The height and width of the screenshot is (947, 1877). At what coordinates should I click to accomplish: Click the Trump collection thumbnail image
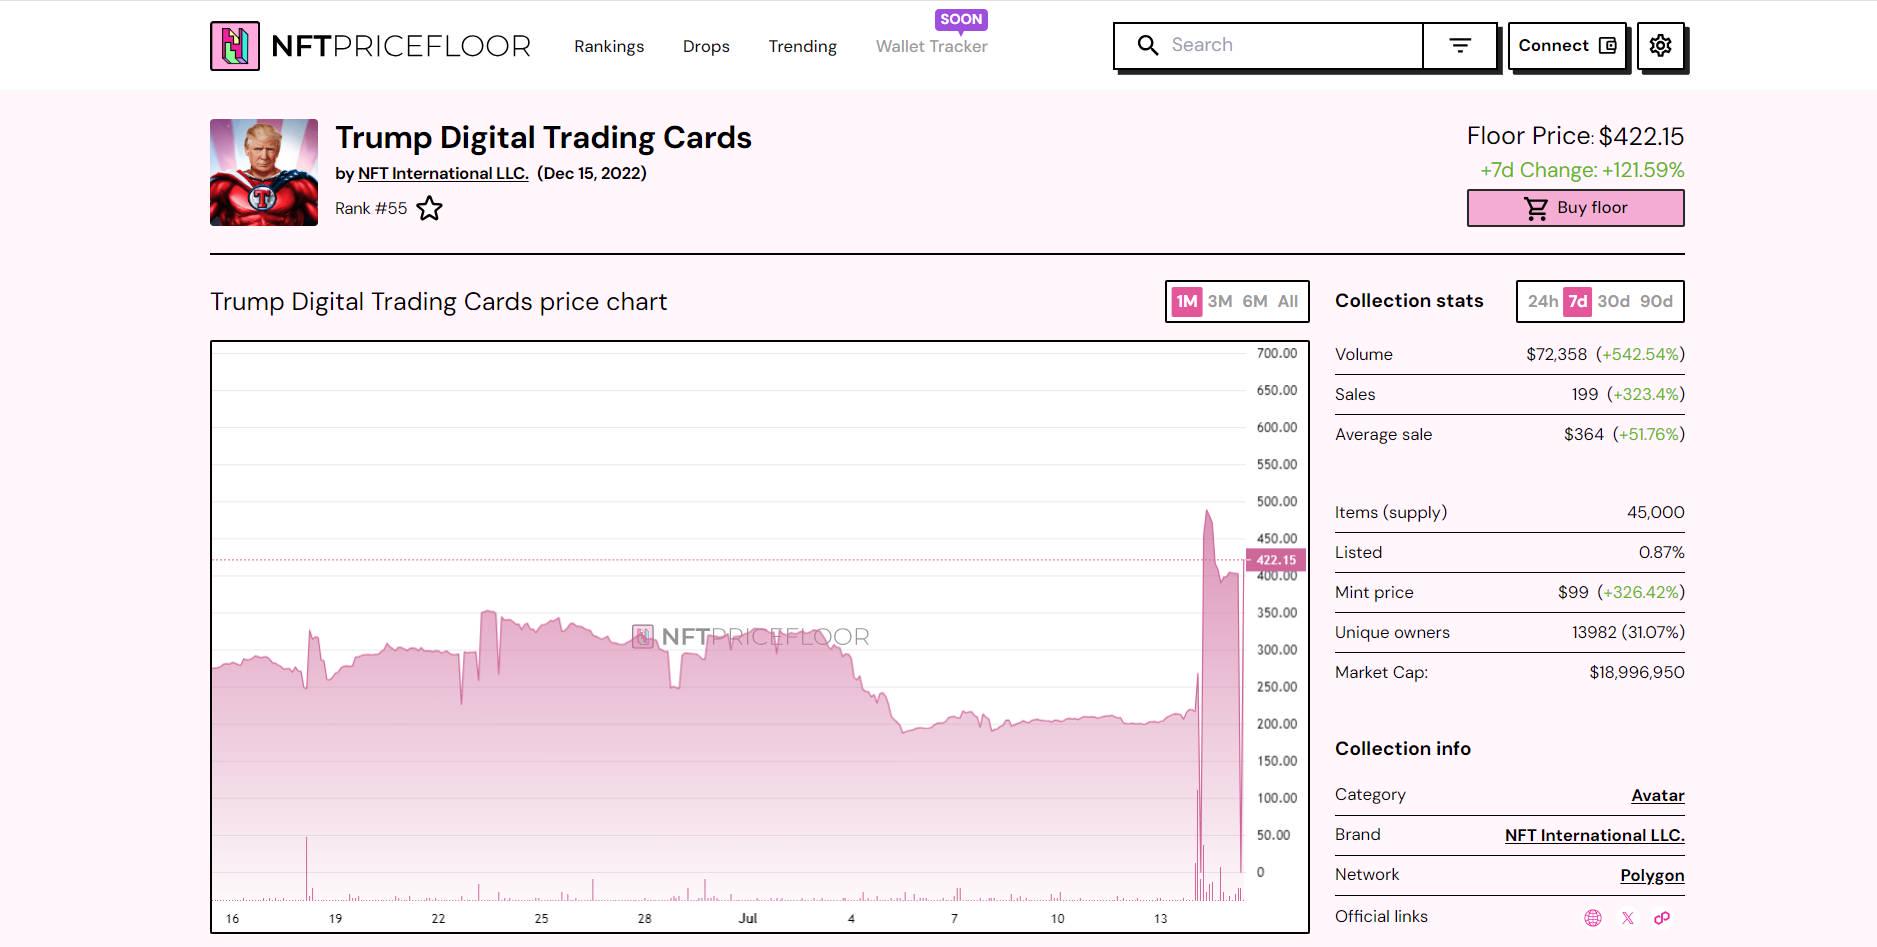[x=264, y=172]
